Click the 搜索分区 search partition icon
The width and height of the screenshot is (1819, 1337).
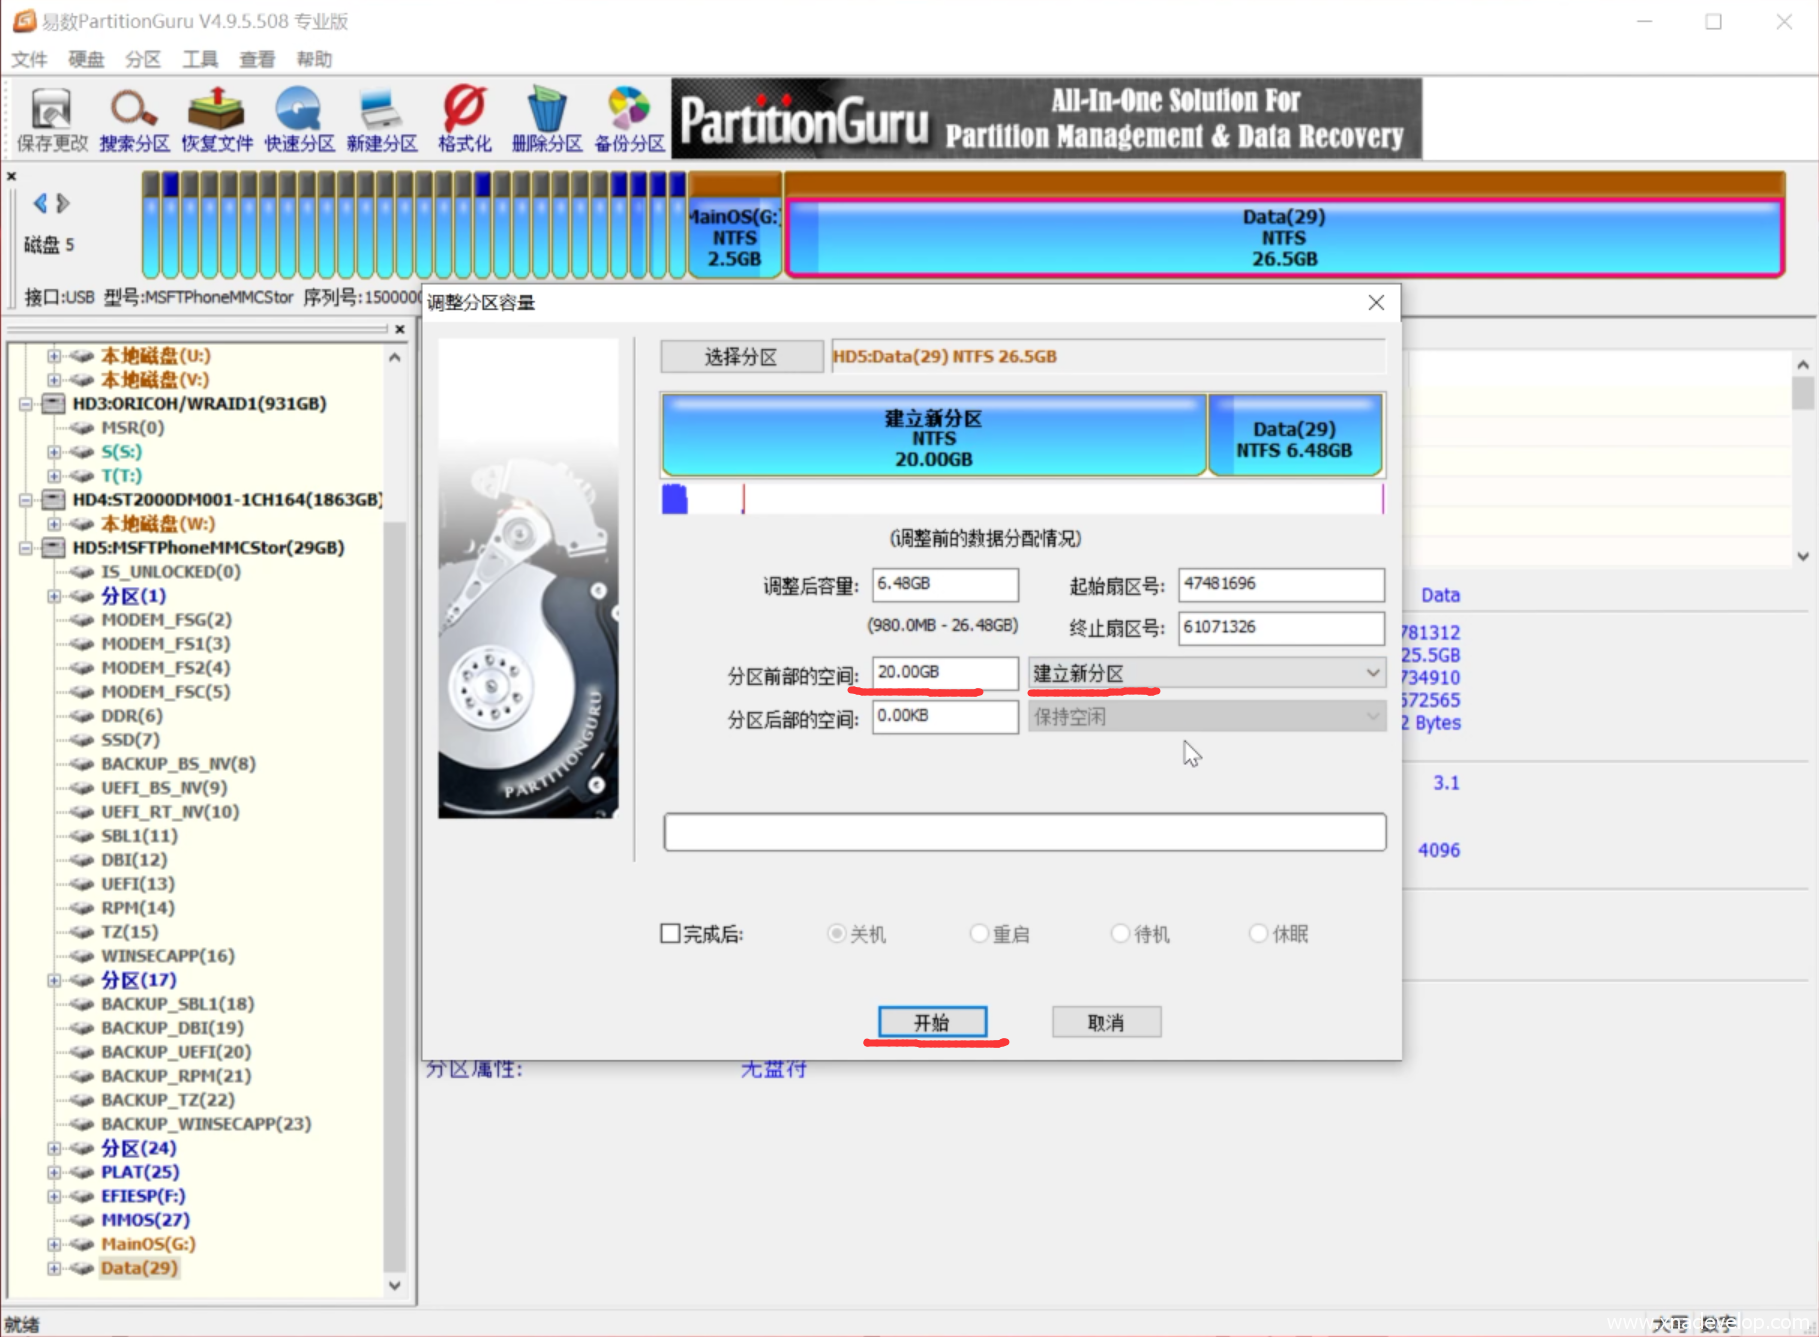point(134,120)
